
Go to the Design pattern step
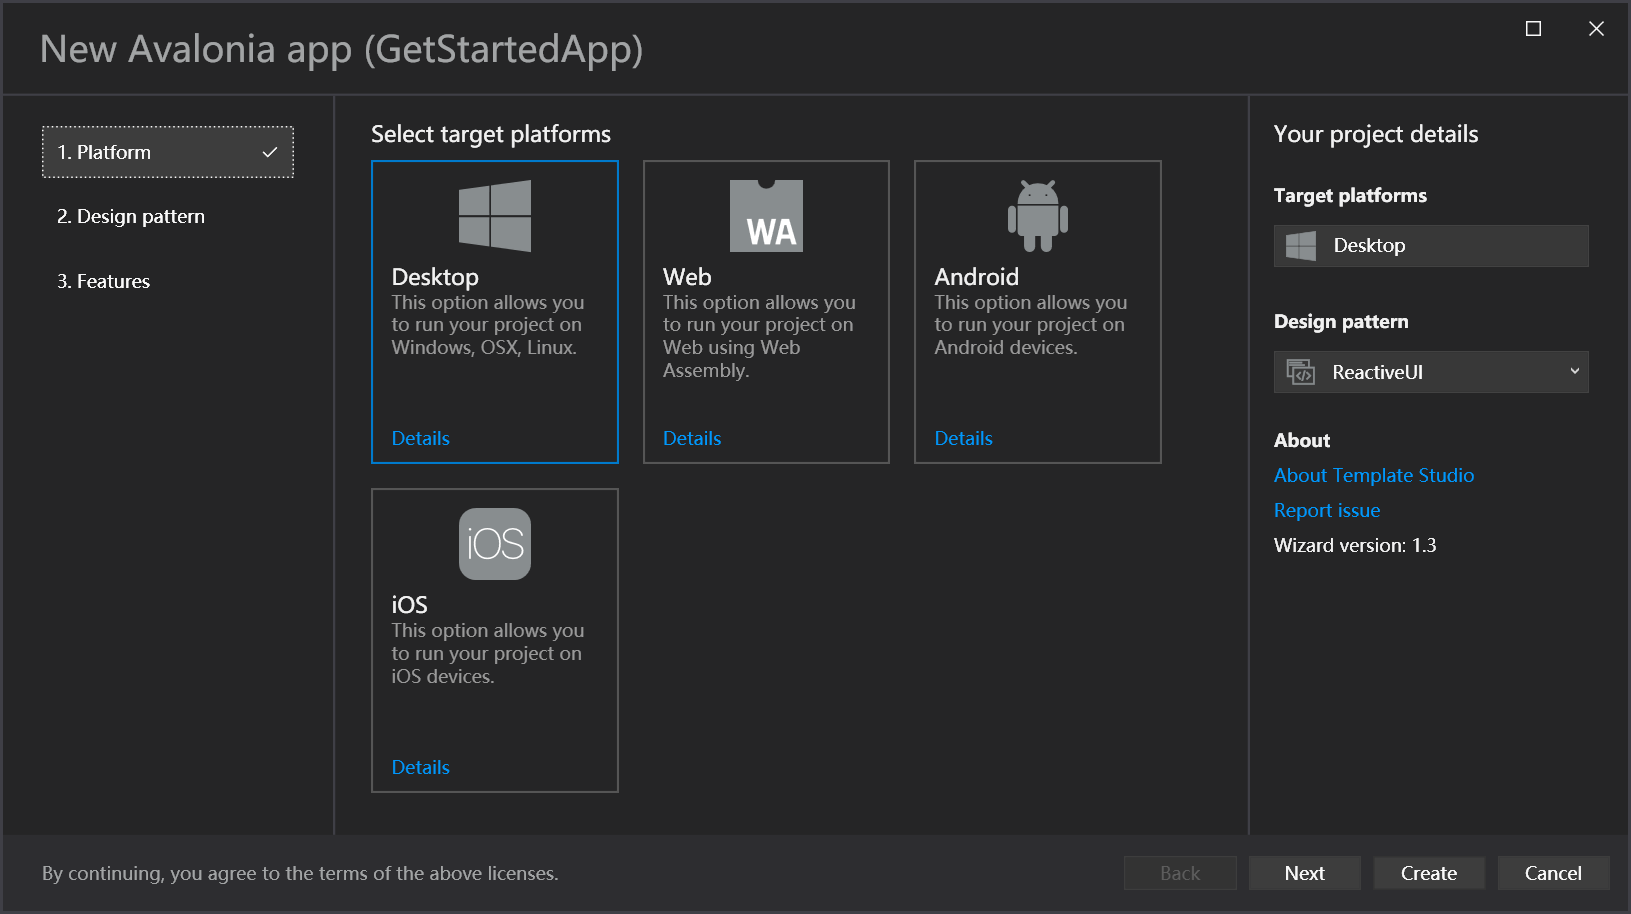pos(131,217)
